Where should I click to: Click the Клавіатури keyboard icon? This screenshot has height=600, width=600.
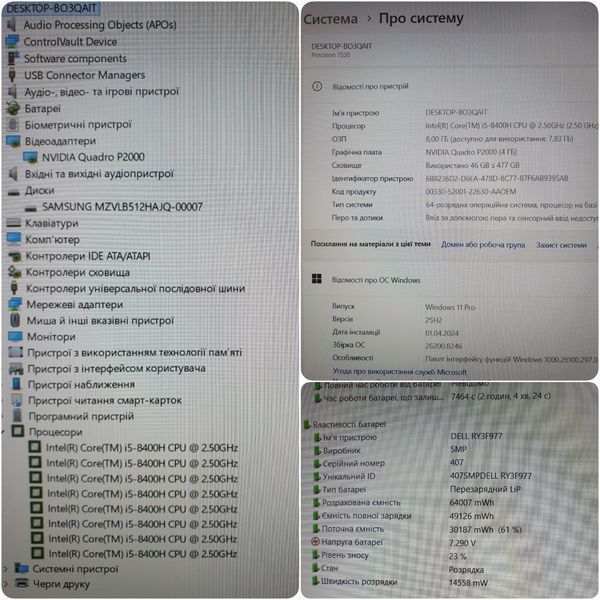(14, 223)
